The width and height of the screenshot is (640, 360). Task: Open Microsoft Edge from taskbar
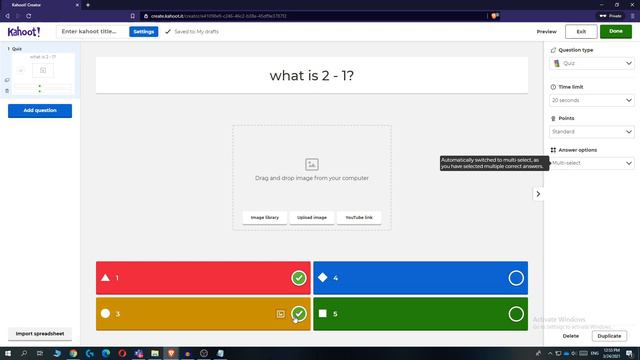point(106,353)
